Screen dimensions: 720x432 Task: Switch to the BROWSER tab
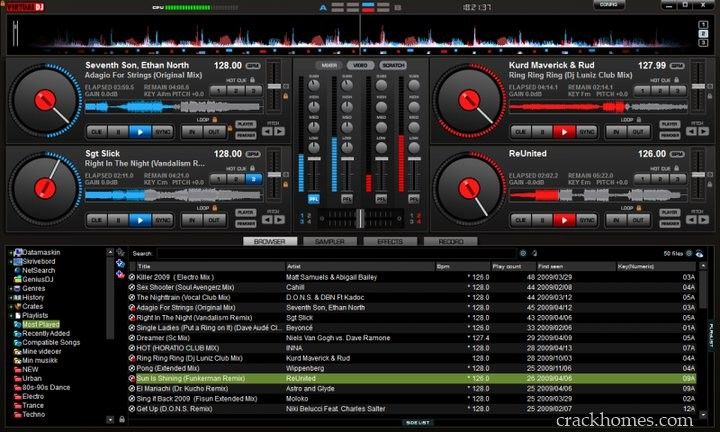270,241
